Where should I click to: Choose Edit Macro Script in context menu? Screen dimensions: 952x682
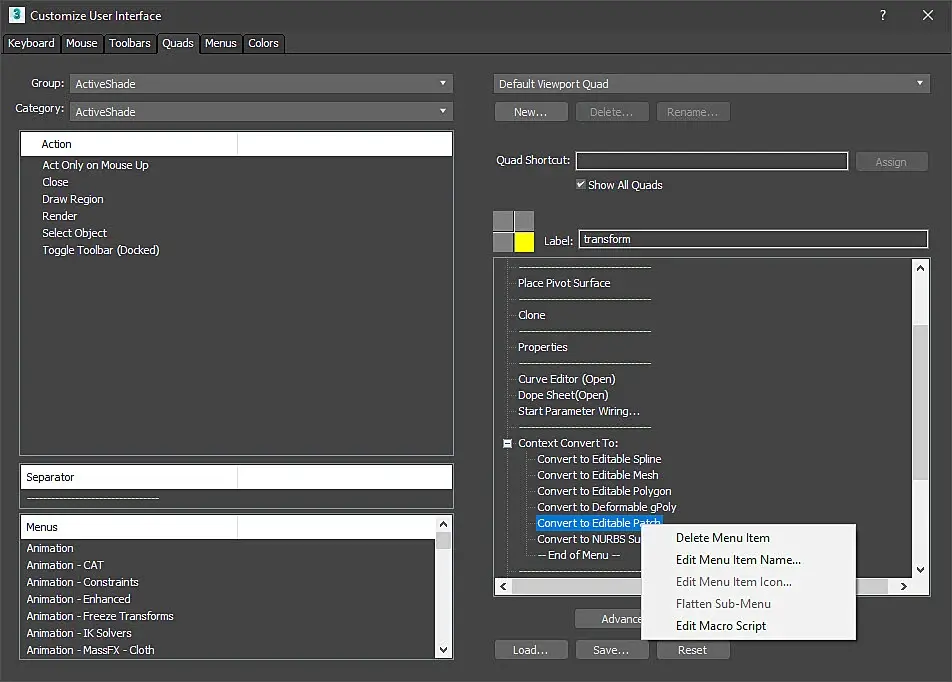click(720, 626)
